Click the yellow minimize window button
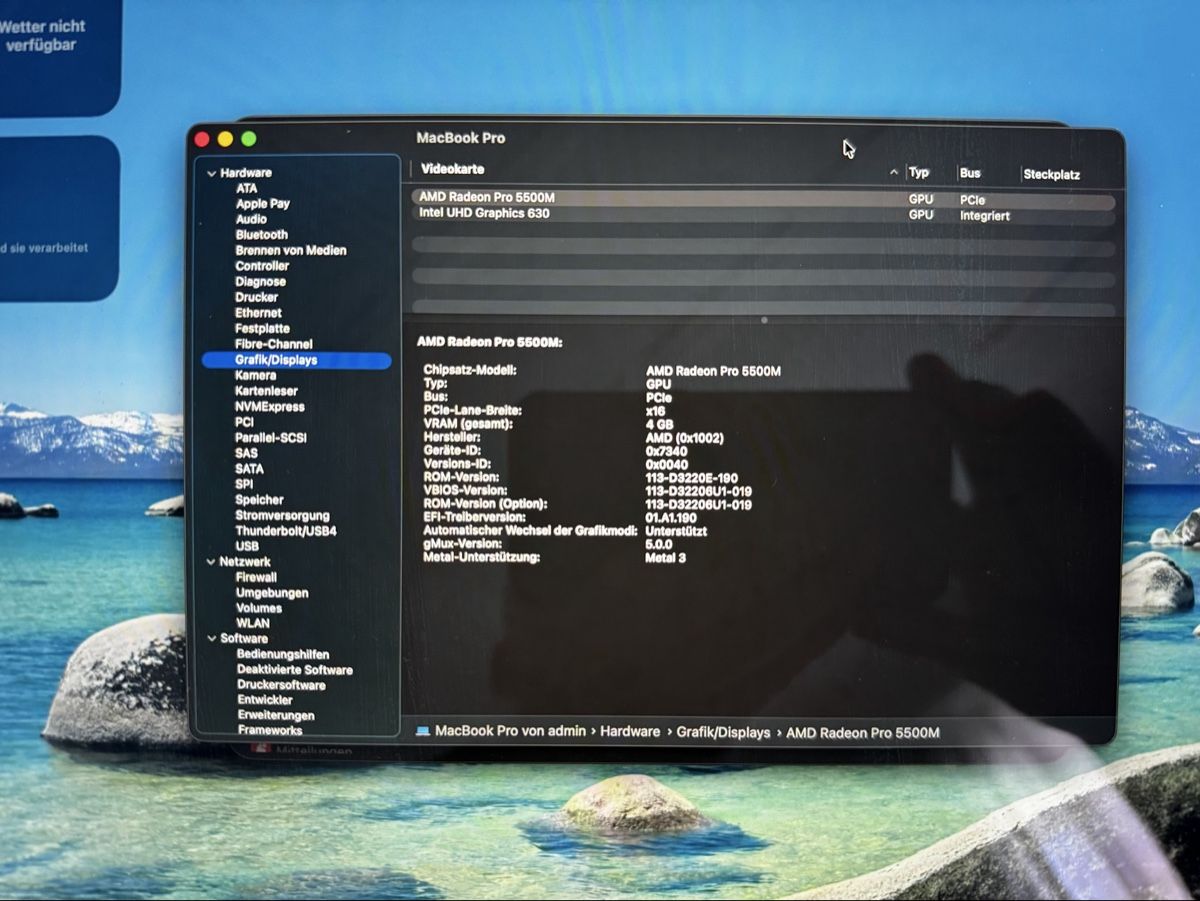The width and height of the screenshot is (1200, 901). click(225, 139)
